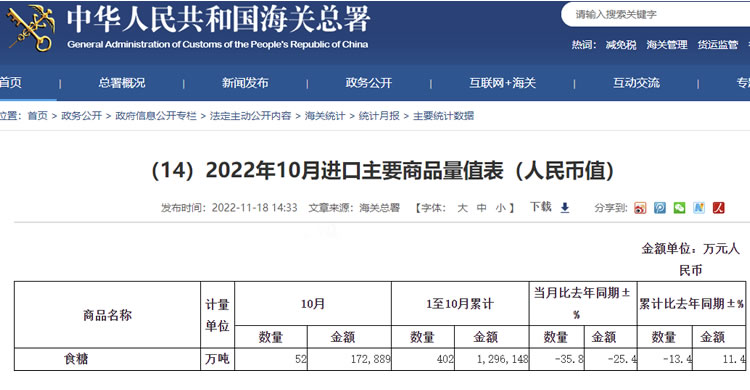The image size is (750, 390).
Task: Share the article to Weibo
Action: click(640, 208)
